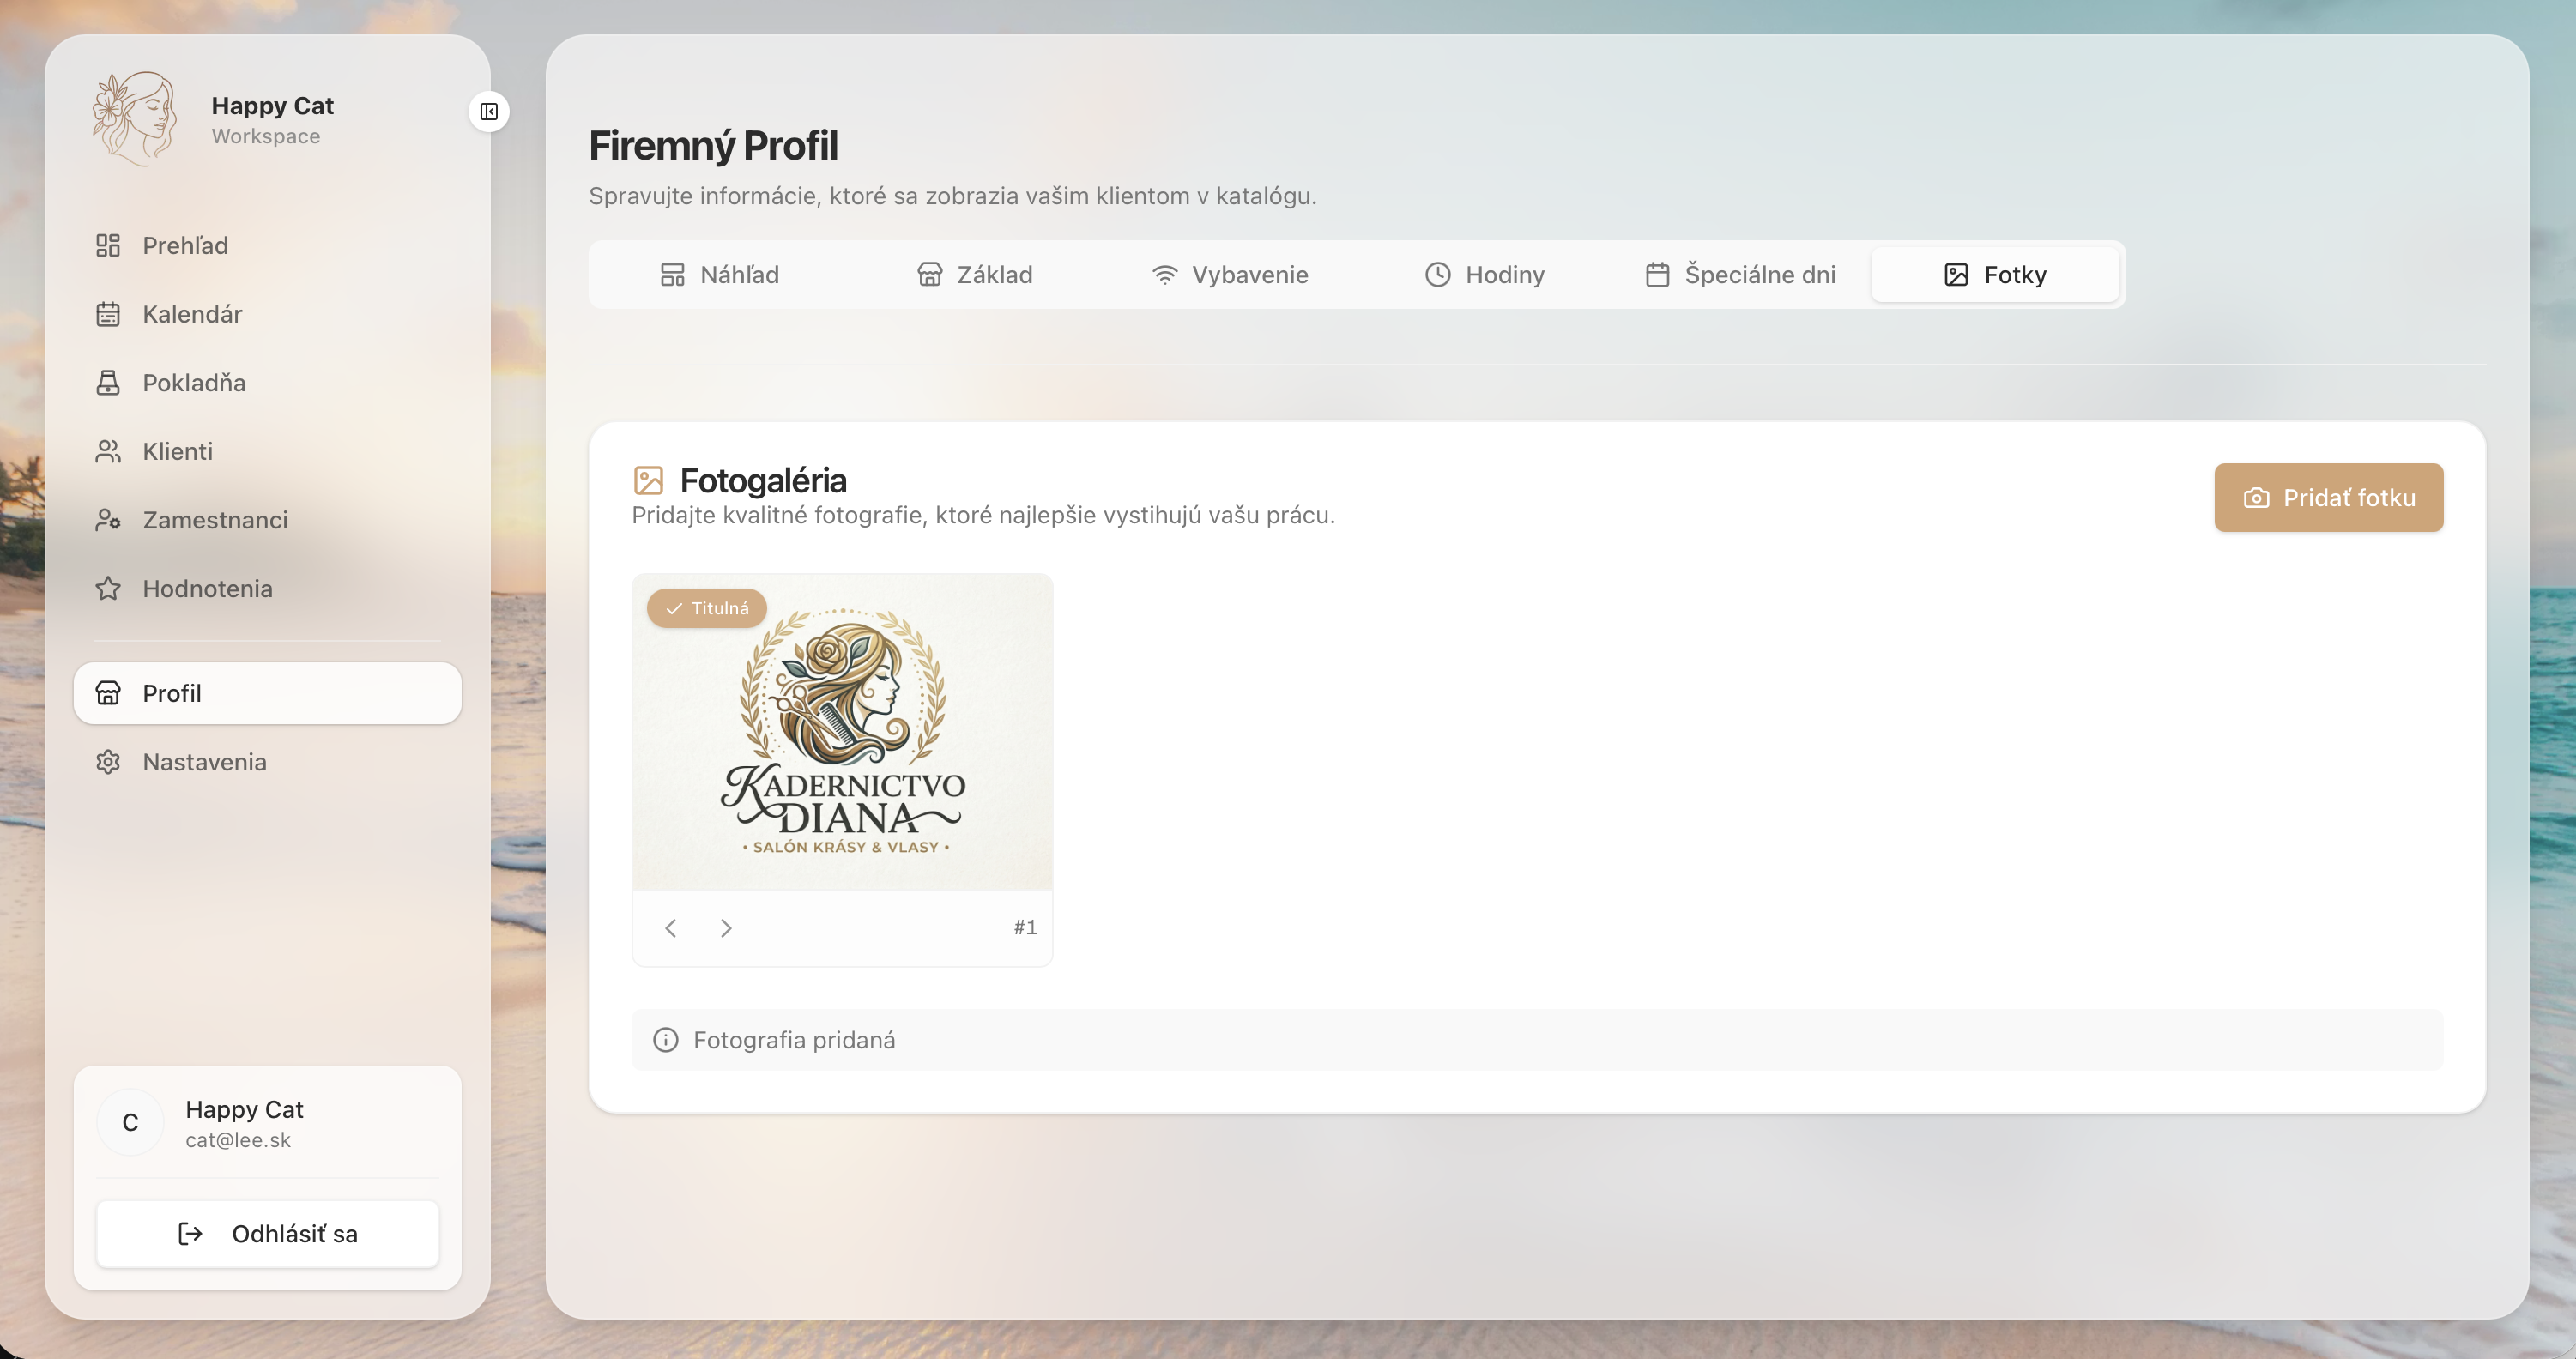Go to Kalendár in sidebar
Screen dimensions: 2576x1359
click(192, 314)
